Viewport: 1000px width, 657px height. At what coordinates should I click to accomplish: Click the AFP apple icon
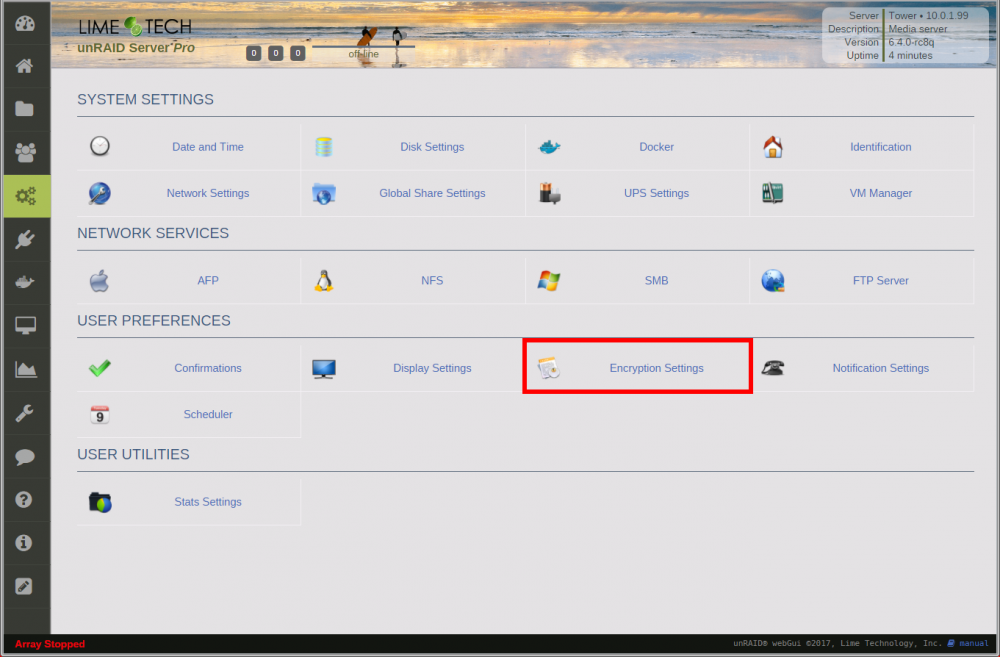pos(99,281)
